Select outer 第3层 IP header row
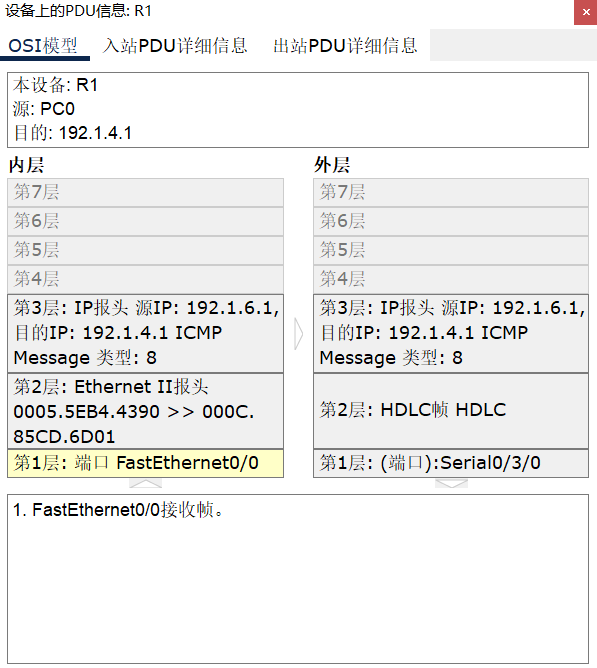Screen dimensions: 597x668 pyautogui.click(x=451, y=333)
